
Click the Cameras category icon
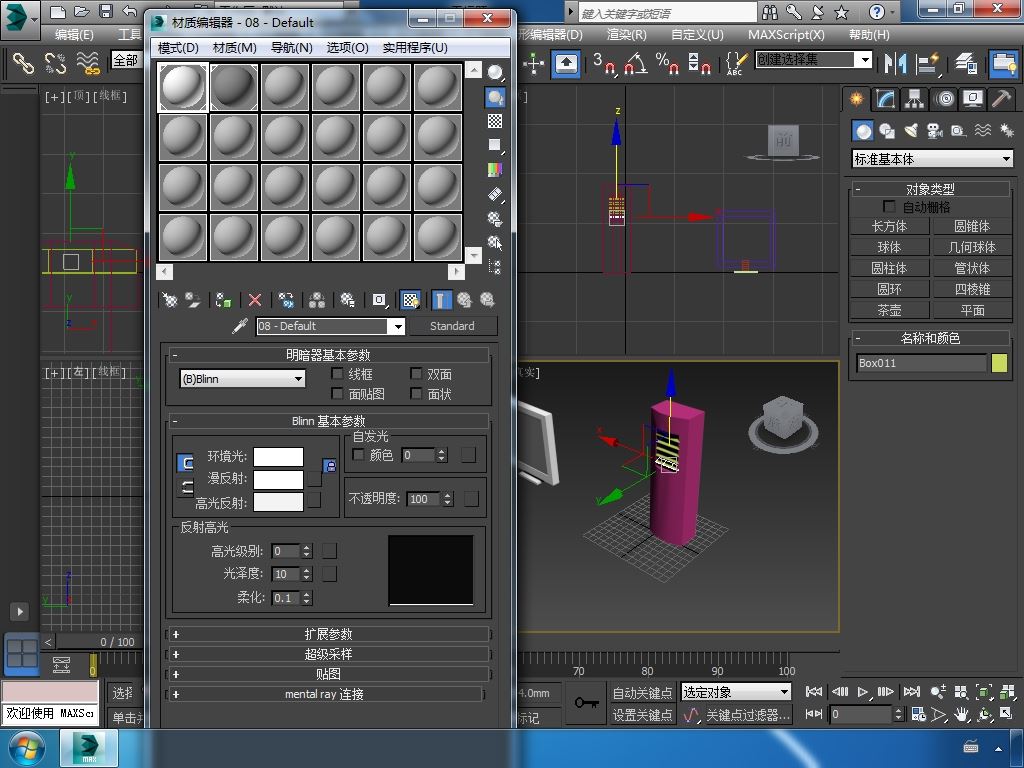935,131
